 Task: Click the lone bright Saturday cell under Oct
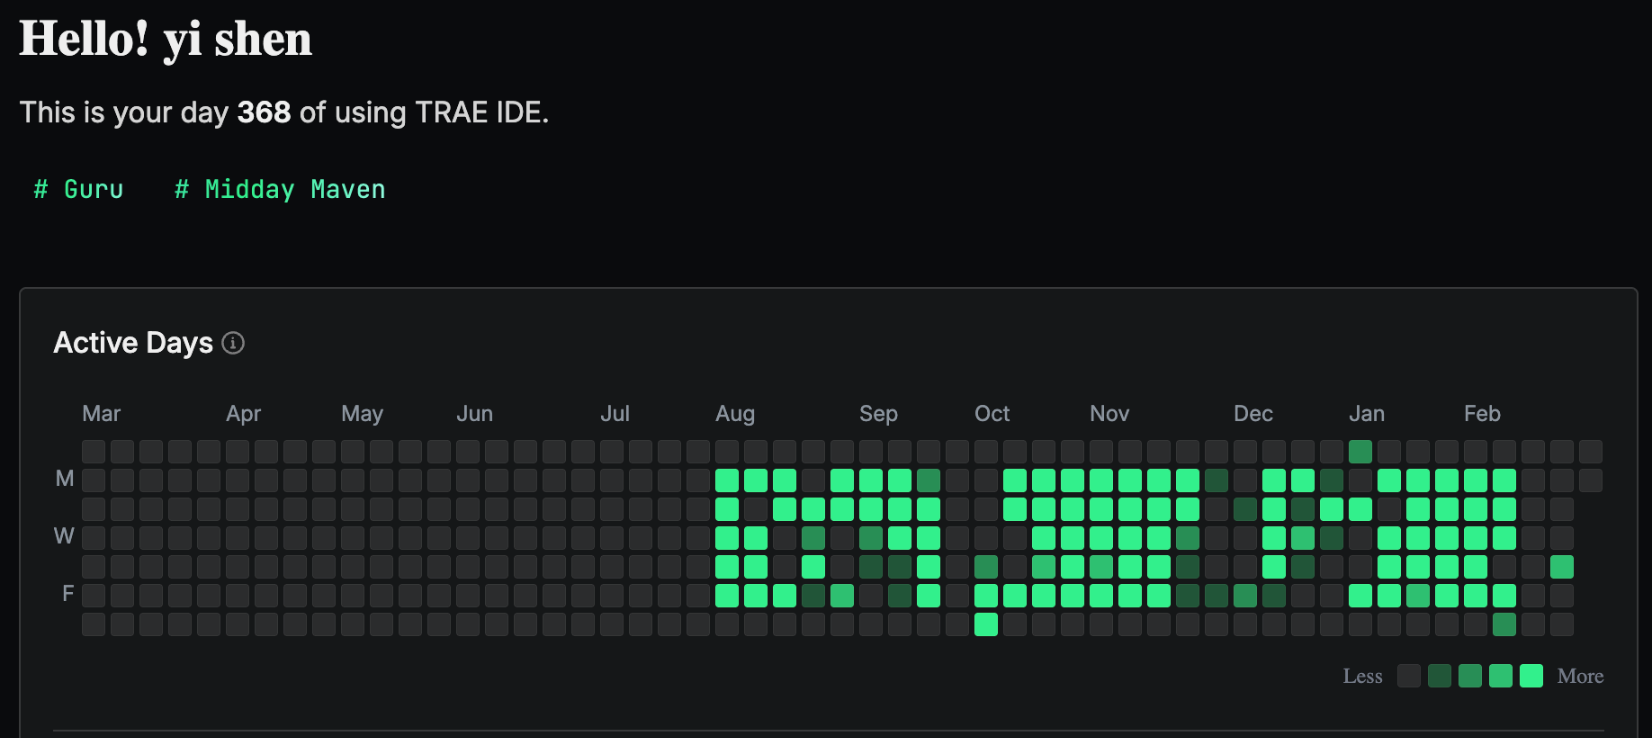click(986, 625)
